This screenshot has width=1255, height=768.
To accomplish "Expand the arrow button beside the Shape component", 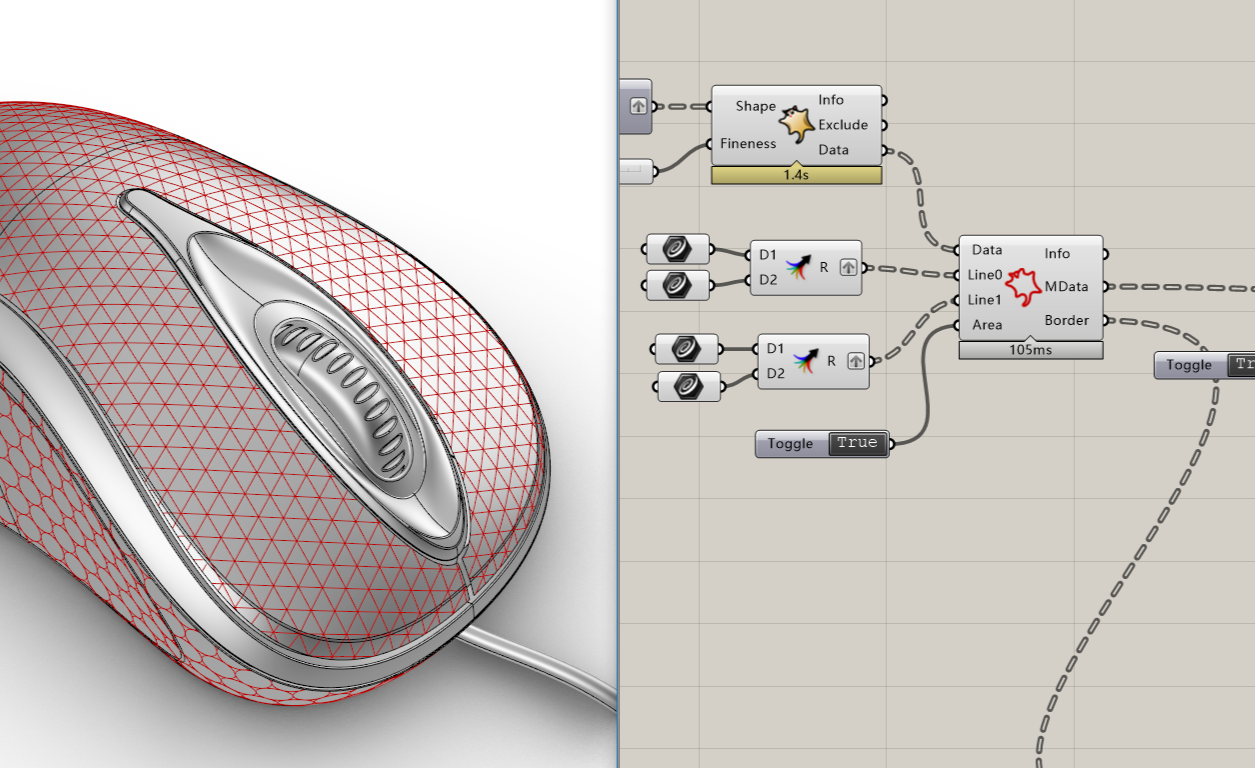I will pyautogui.click(x=637, y=105).
